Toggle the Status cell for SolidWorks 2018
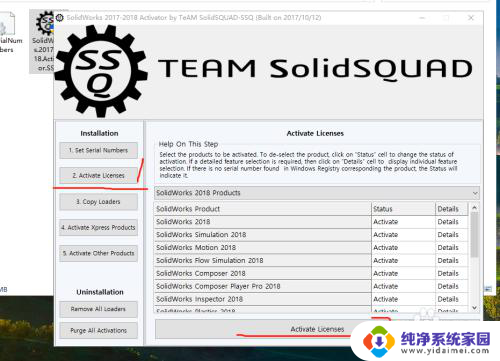 [403, 222]
